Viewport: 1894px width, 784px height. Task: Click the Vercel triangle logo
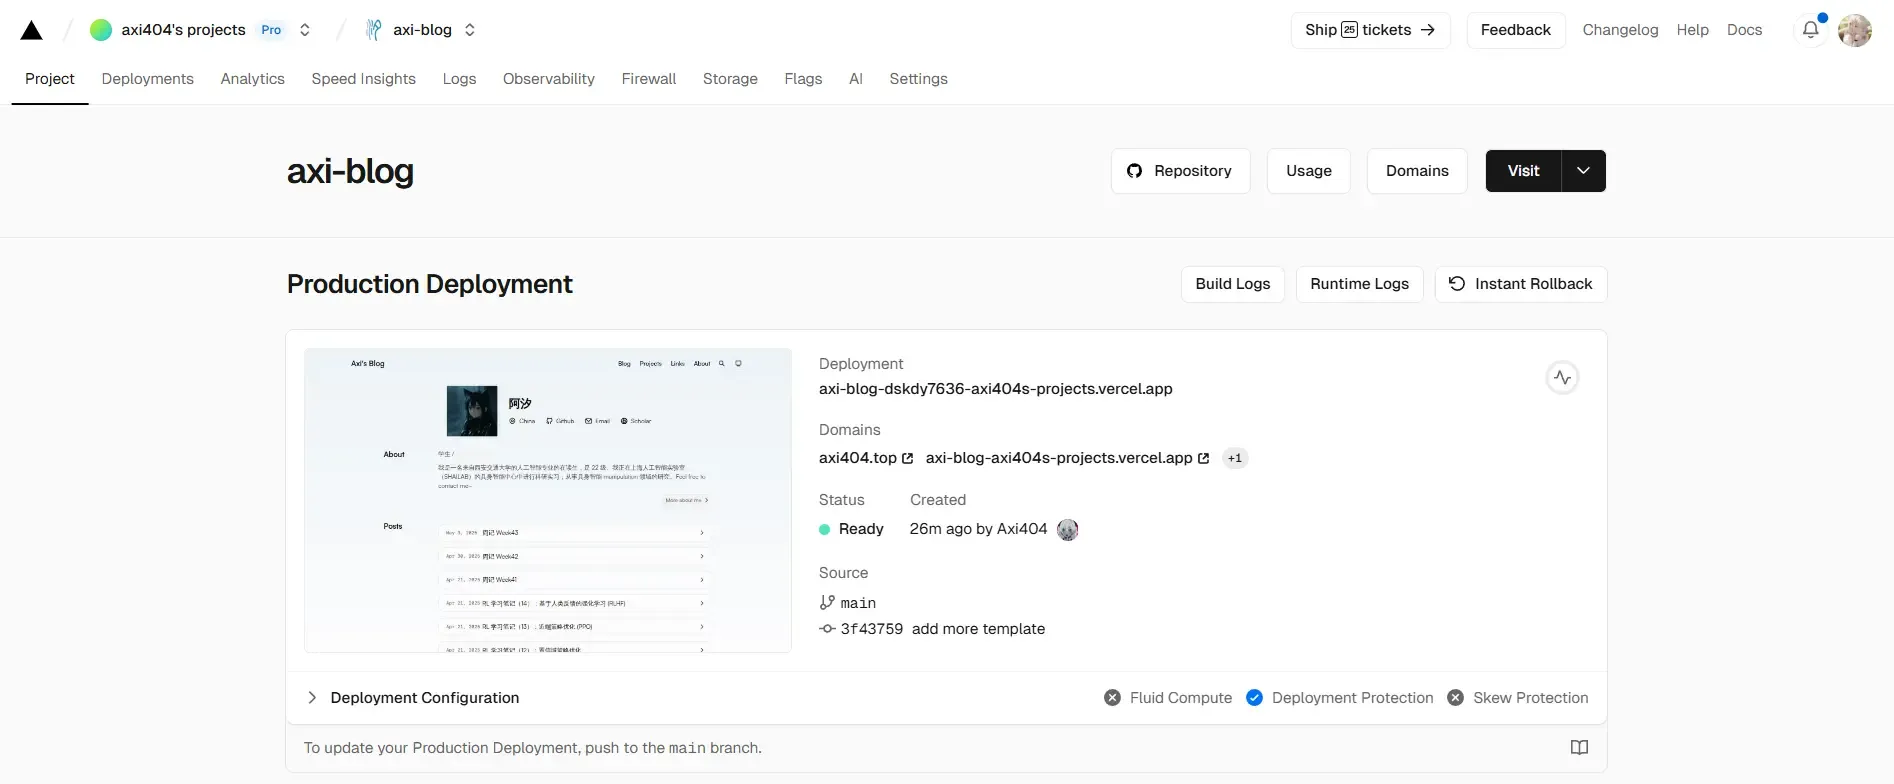(32, 30)
